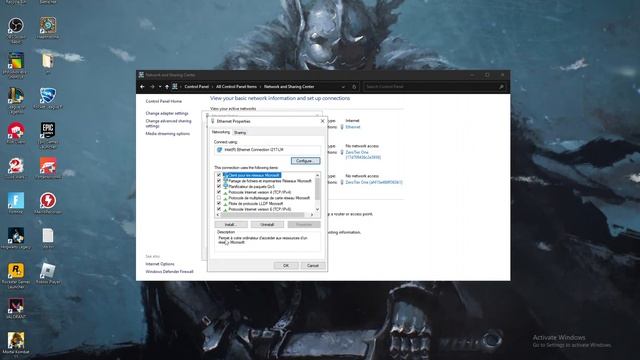Image resolution: width=640 pixels, height=360 pixels.
Task: Open recent locations dropdown beside forward arrow
Action: tap(160, 87)
